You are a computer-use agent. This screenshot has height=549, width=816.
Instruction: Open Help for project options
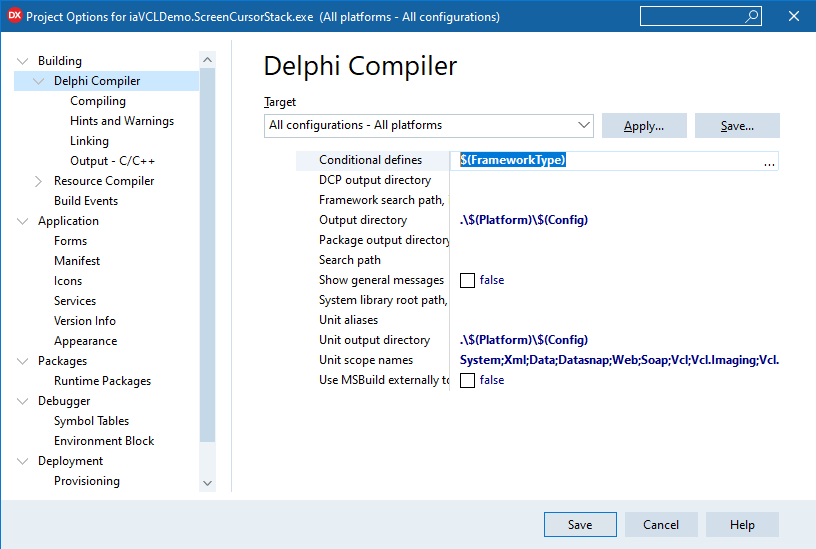[x=742, y=525]
